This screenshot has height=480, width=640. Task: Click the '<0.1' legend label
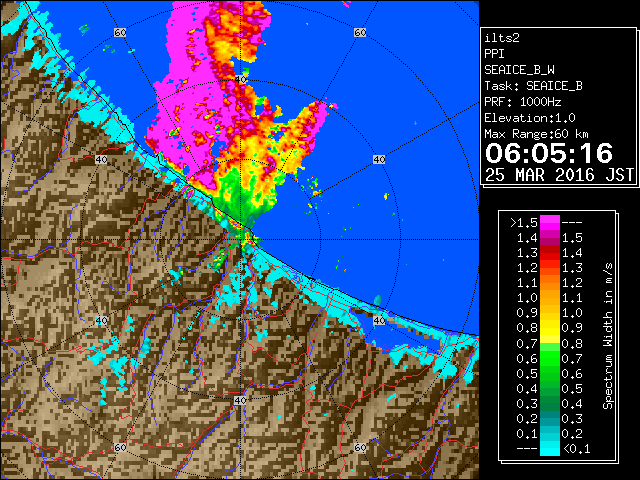point(576,449)
